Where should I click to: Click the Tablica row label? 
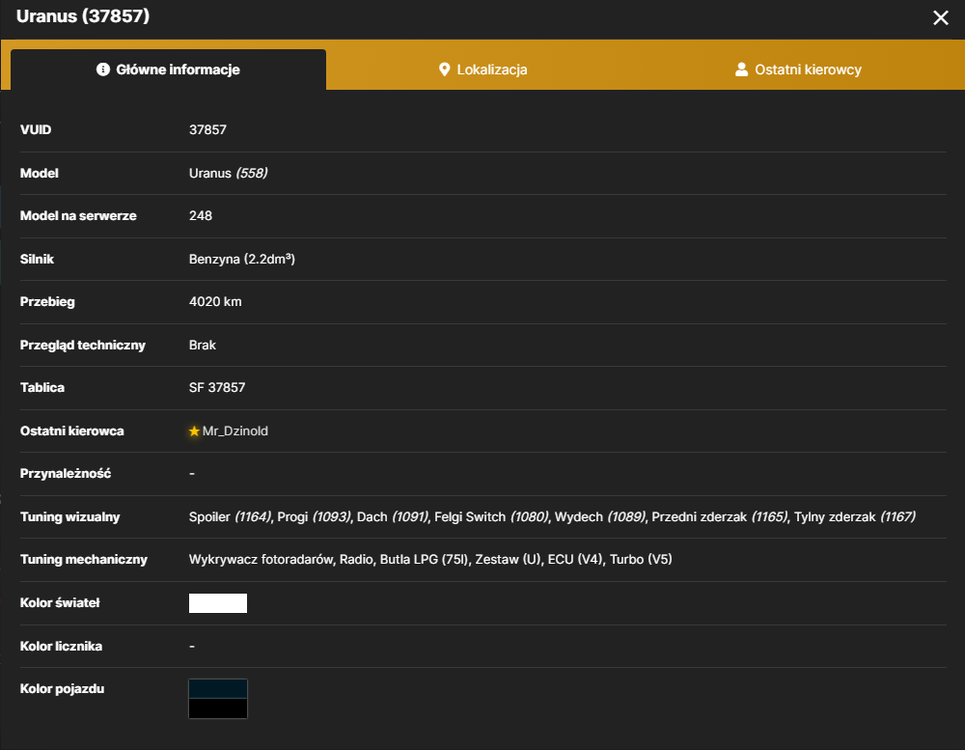42,388
